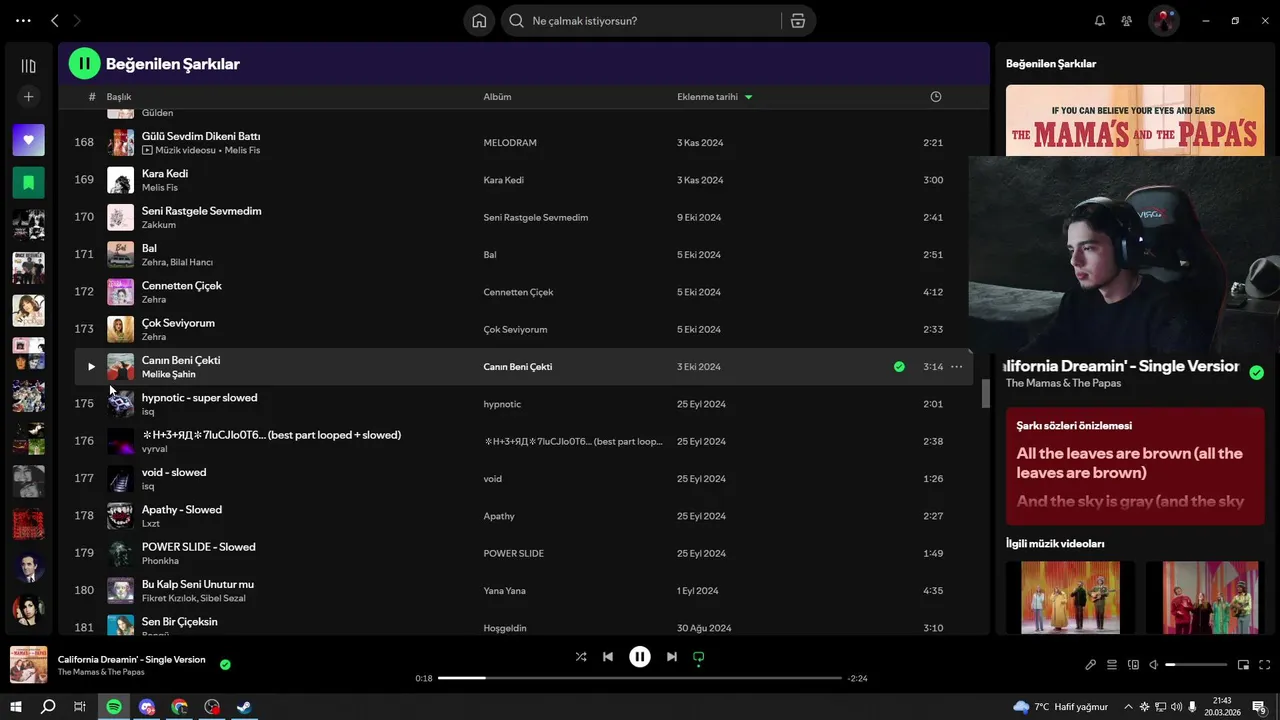Play Canın Beni Çekti row

tap(90, 367)
